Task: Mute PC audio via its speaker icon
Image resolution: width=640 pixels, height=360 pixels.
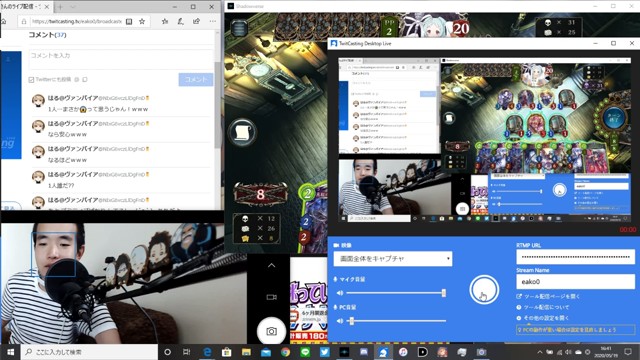Action: [x=340, y=321]
